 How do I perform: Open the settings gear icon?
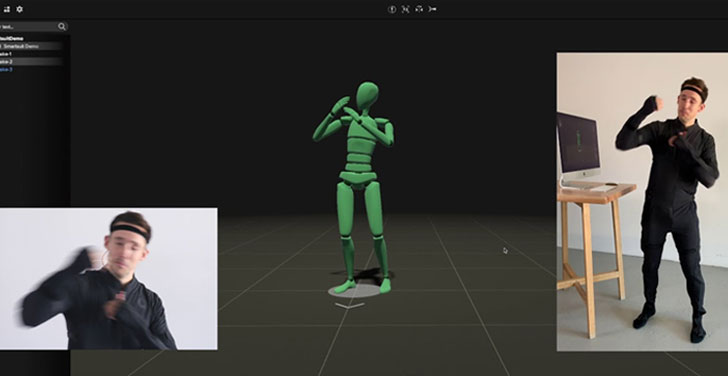click(20, 9)
